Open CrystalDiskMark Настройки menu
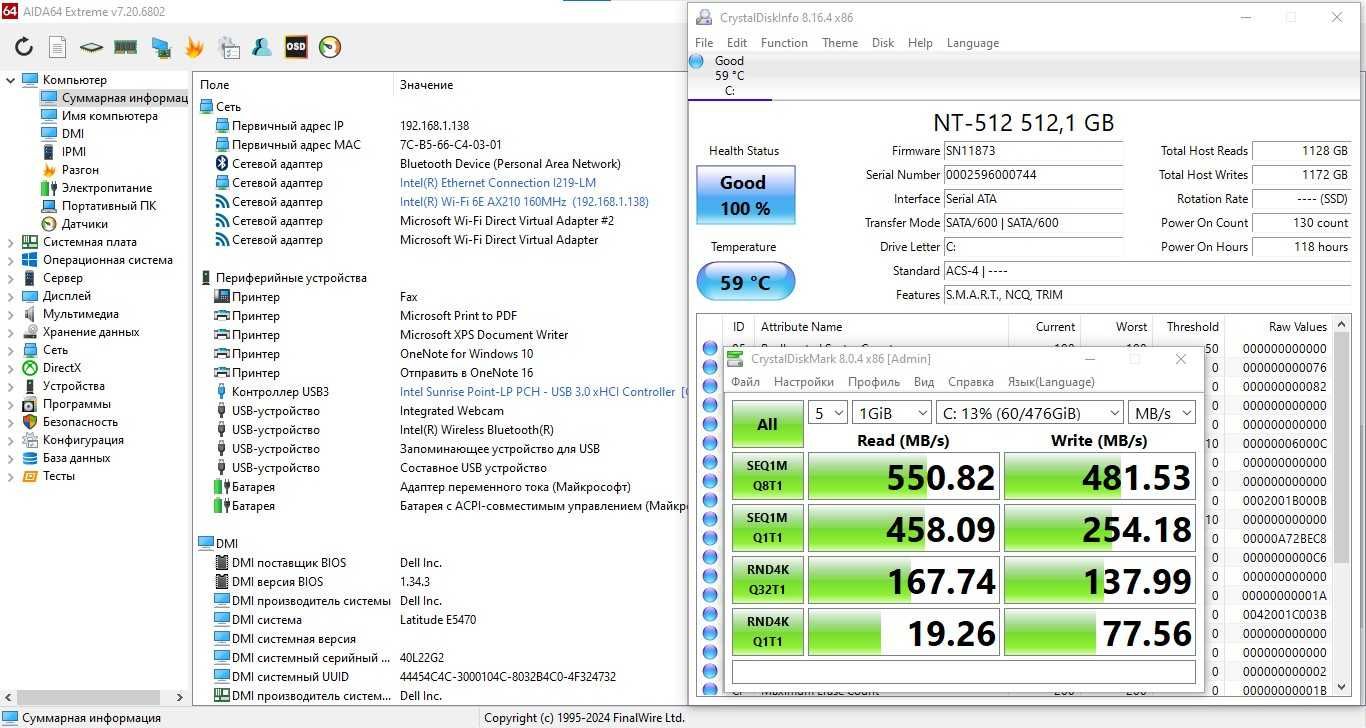The width and height of the screenshot is (1366, 728). (804, 382)
